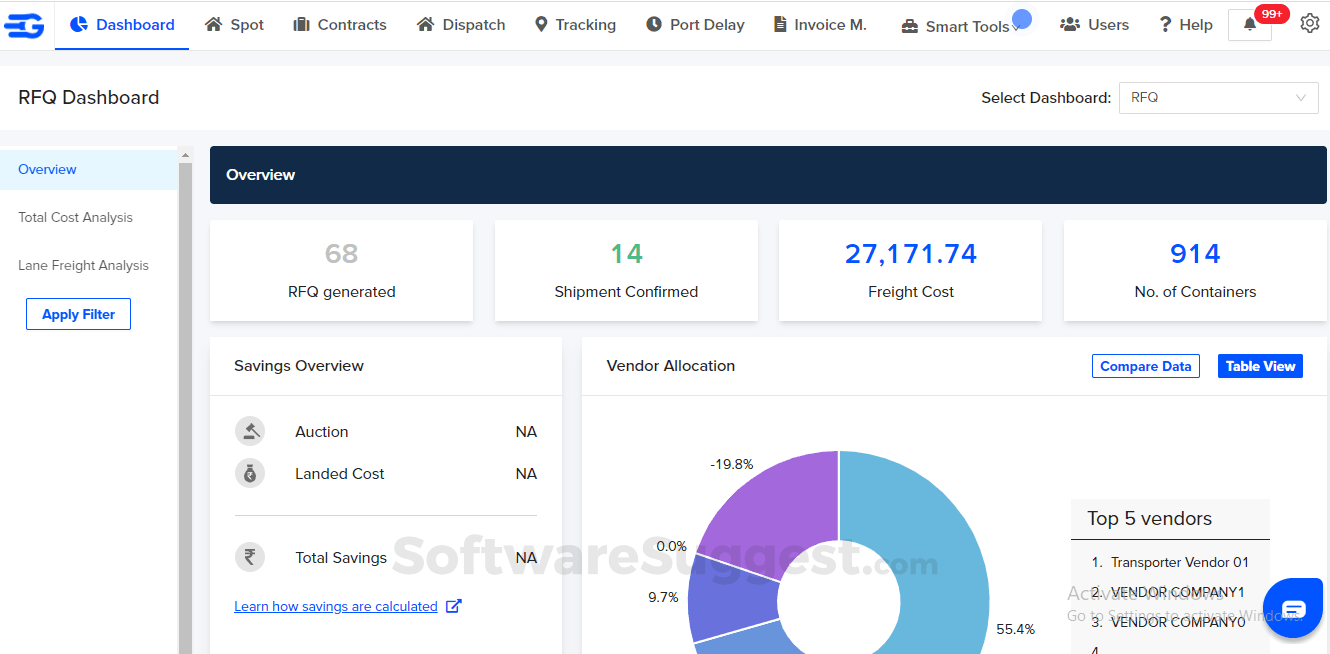1330x654 pixels.
Task: Open the Port Delay clock icon
Action: [655, 23]
